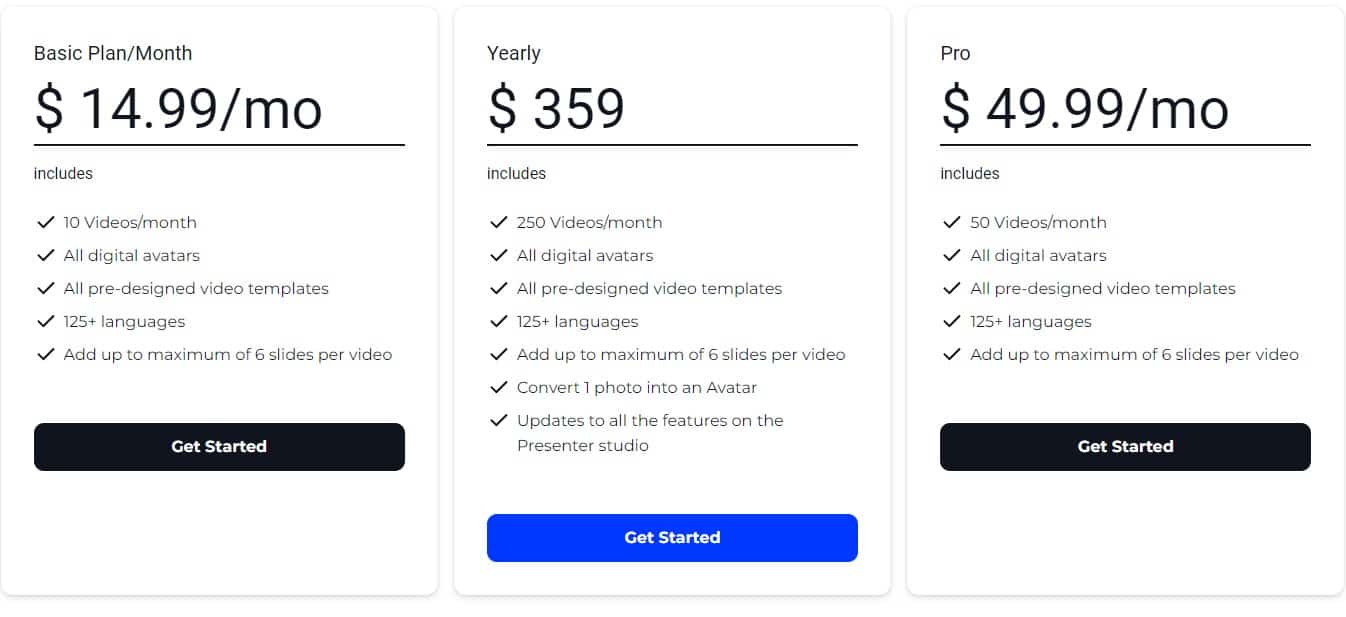Click the checkmark next to All pre-designed video templates in Yearly

tap(500, 288)
